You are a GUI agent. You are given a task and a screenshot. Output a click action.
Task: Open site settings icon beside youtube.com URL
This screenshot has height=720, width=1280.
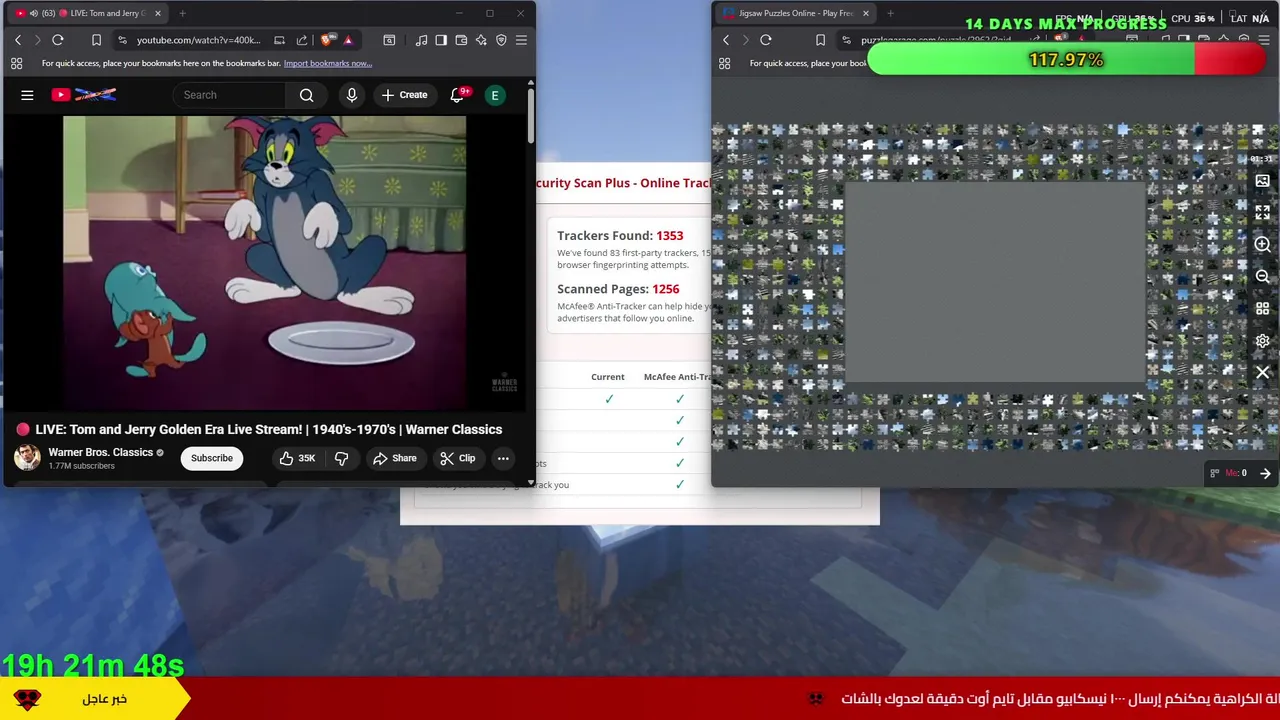coord(122,40)
